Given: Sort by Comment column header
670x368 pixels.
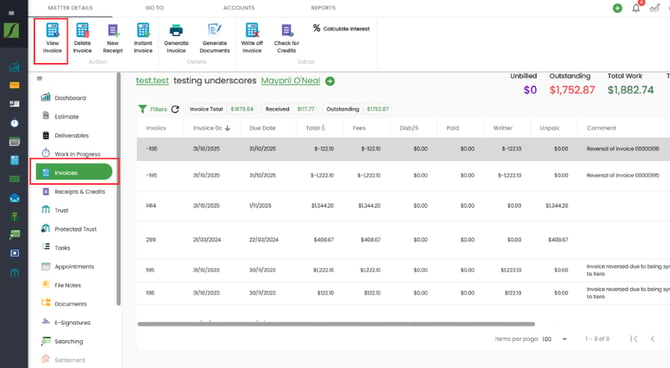Looking at the screenshot, I should pyautogui.click(x=601, y=128).
